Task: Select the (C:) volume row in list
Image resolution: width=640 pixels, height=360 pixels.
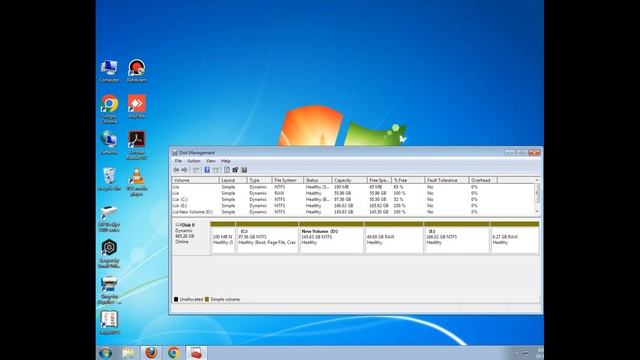Action: coord(353,200)
